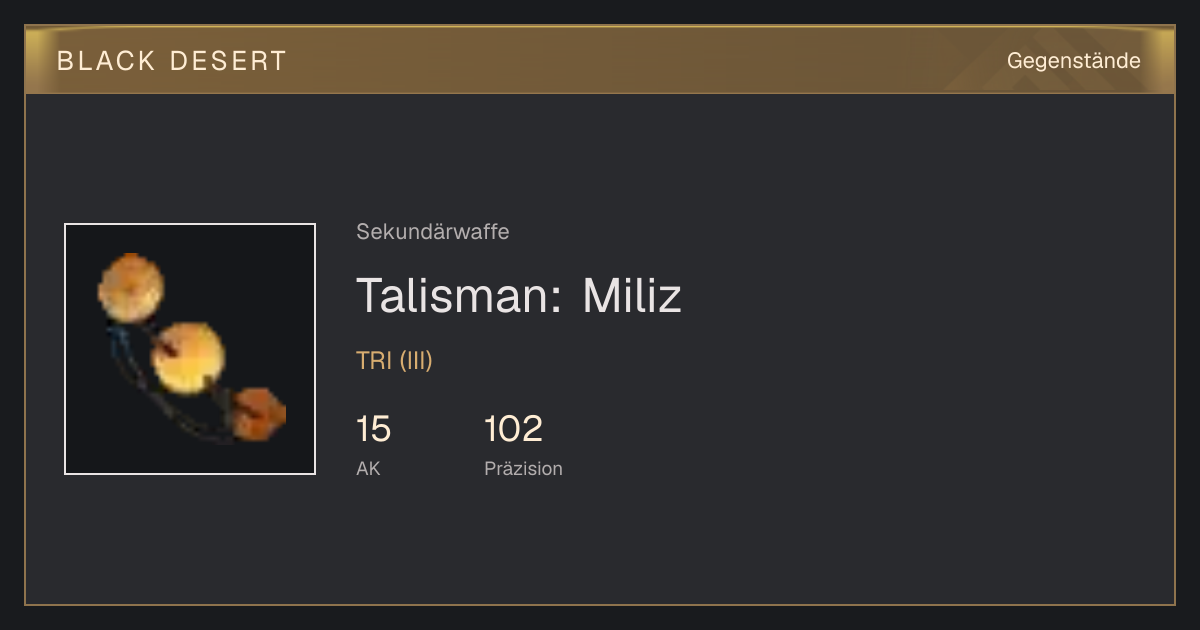Click the Präzision stat label
This screenshot has height=630, width=1200.
pyautogui.click(x=523, y=468)
